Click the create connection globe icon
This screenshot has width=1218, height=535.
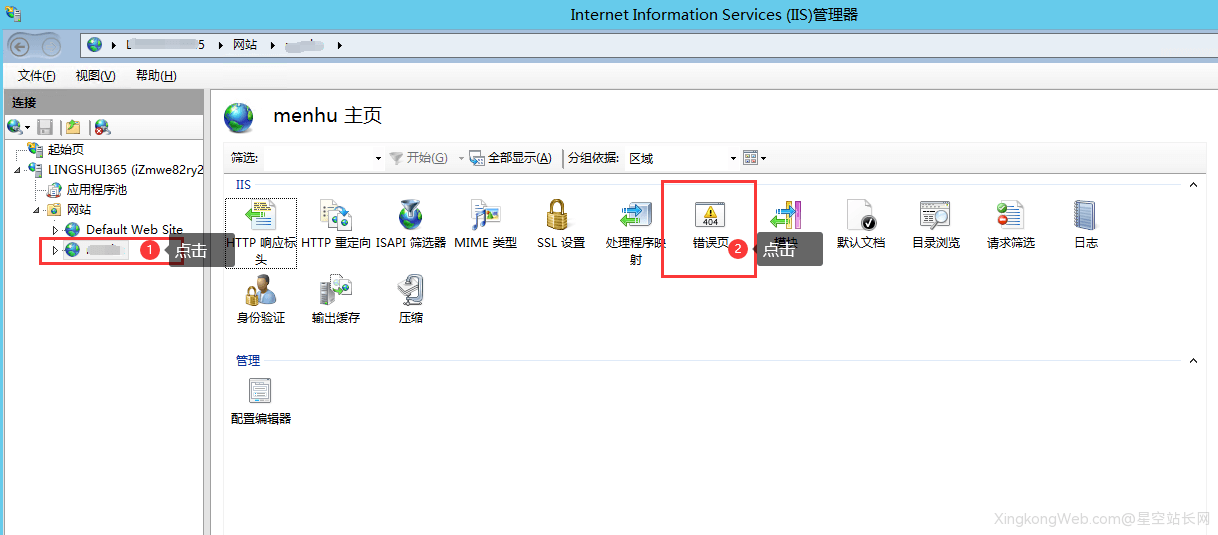[x=14, y=127]
